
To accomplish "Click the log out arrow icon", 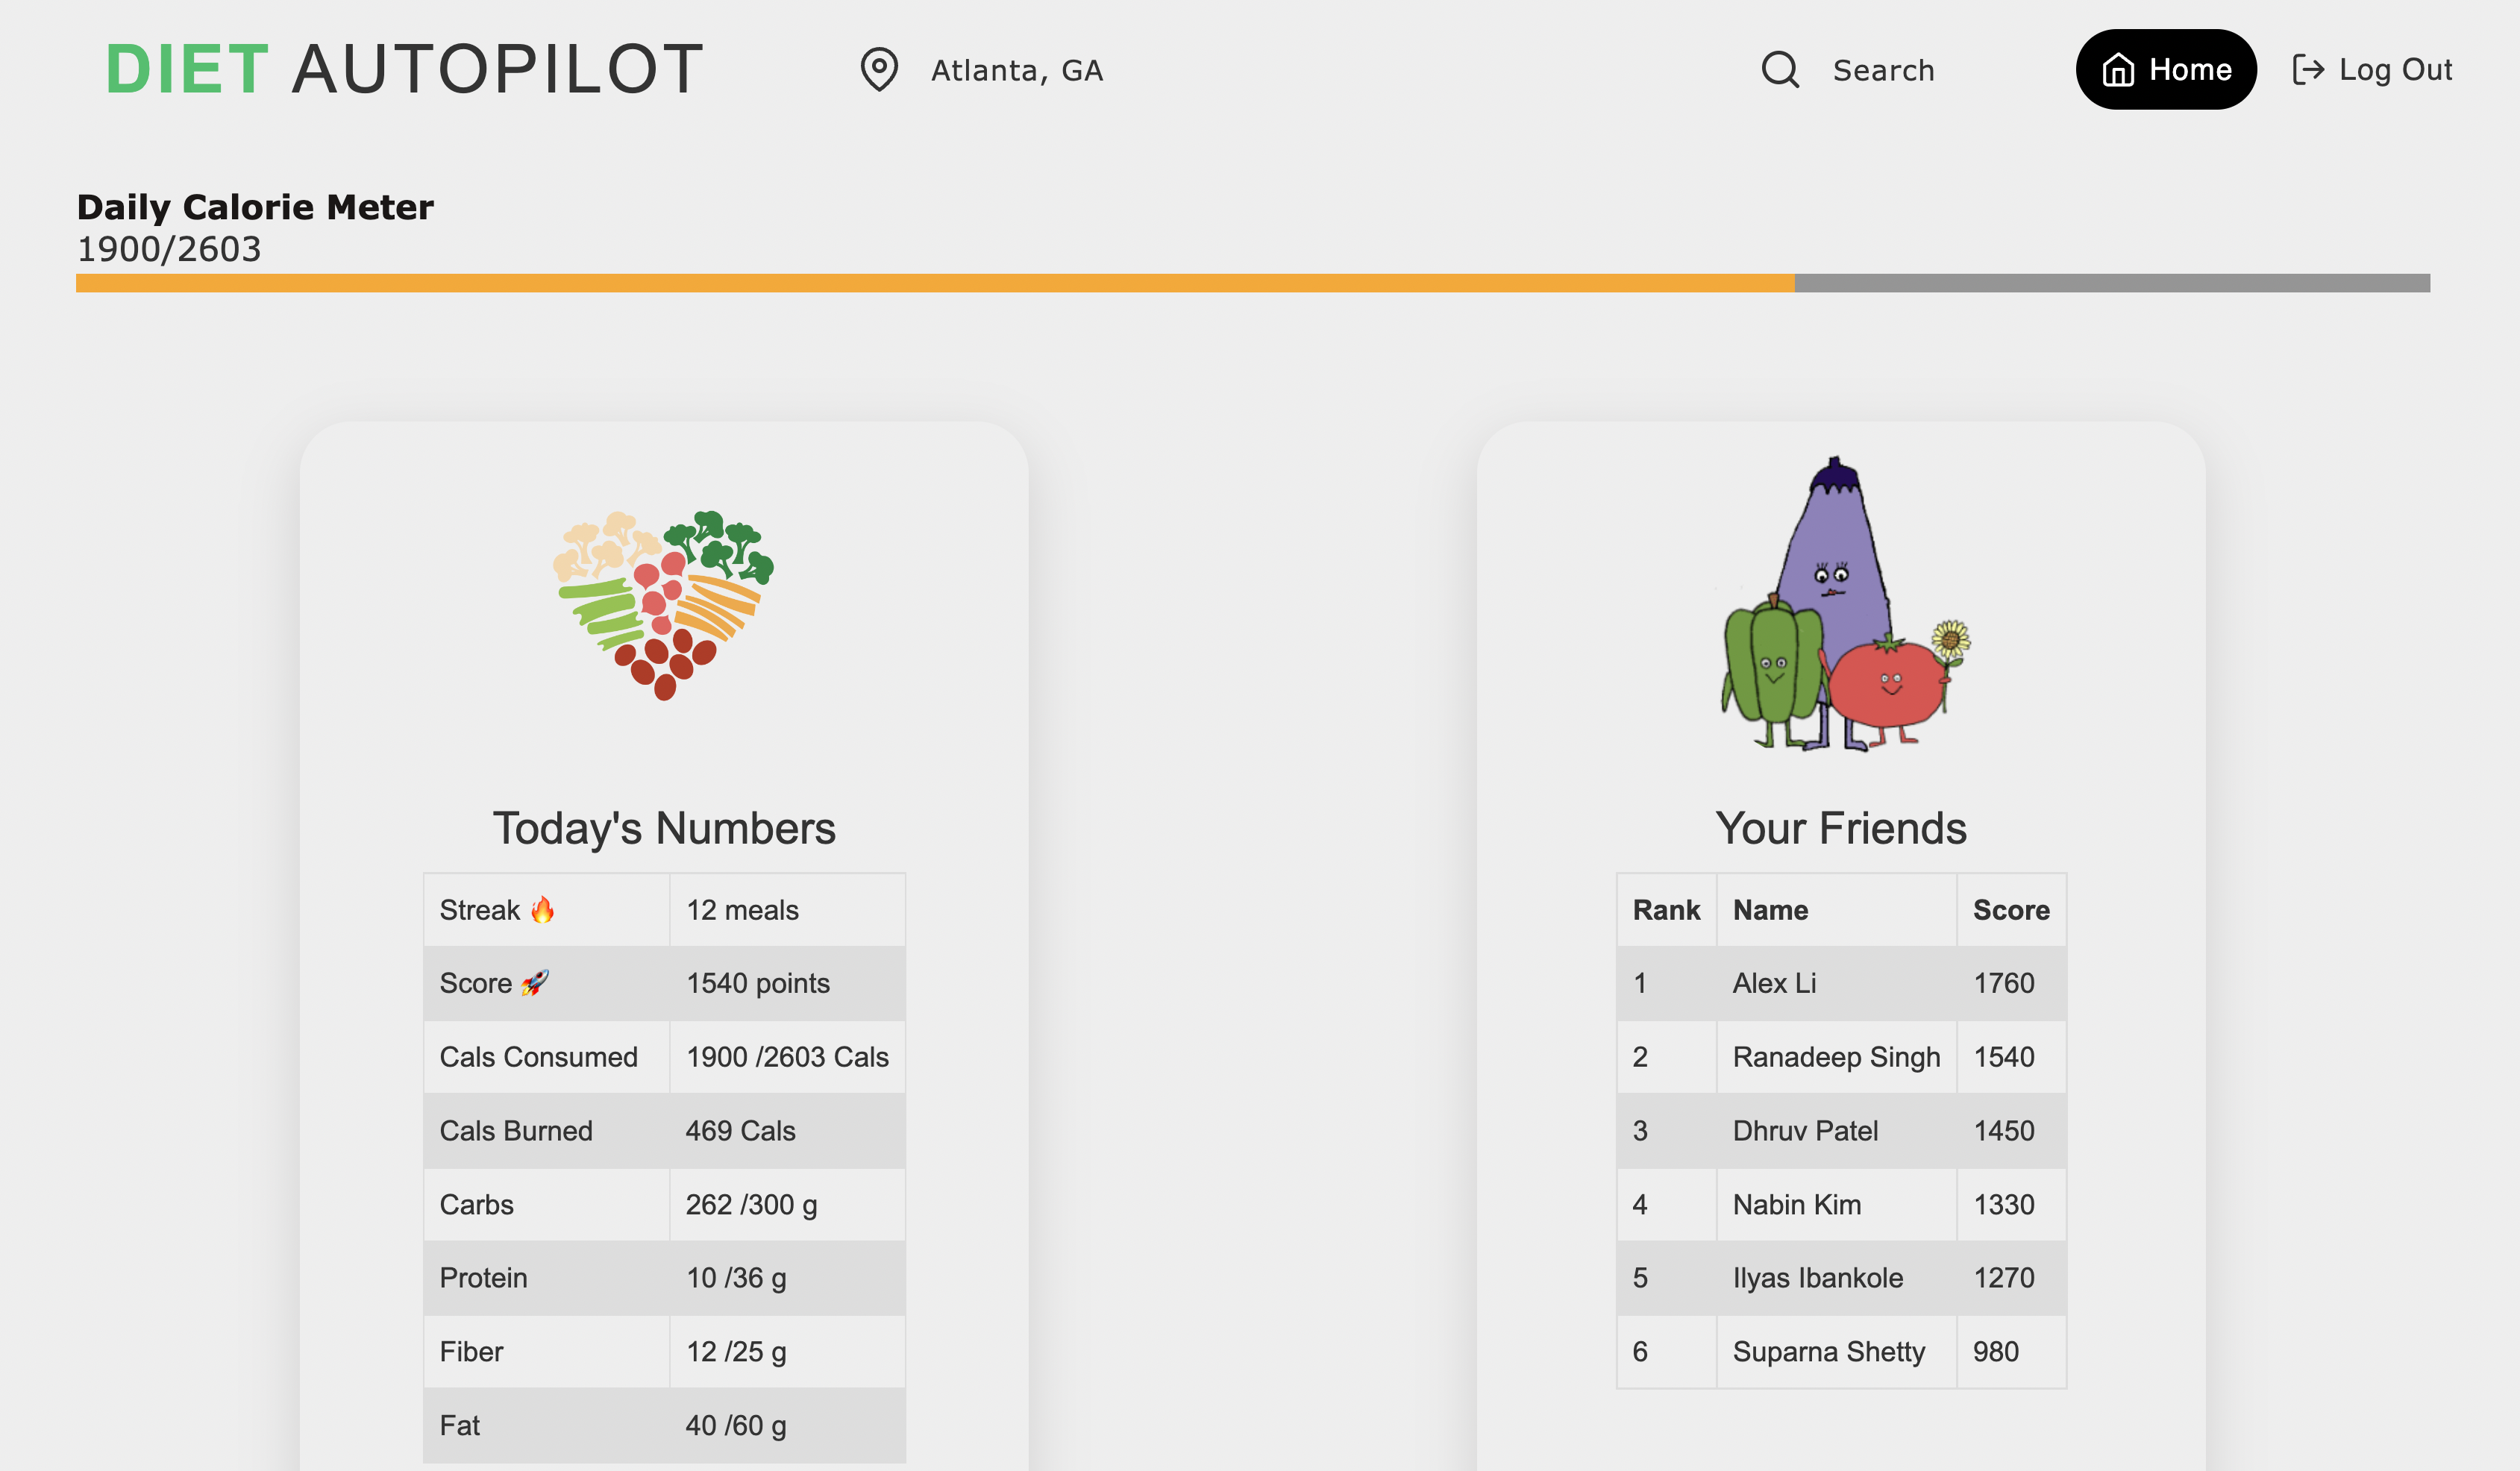I will click(2308, 70).
